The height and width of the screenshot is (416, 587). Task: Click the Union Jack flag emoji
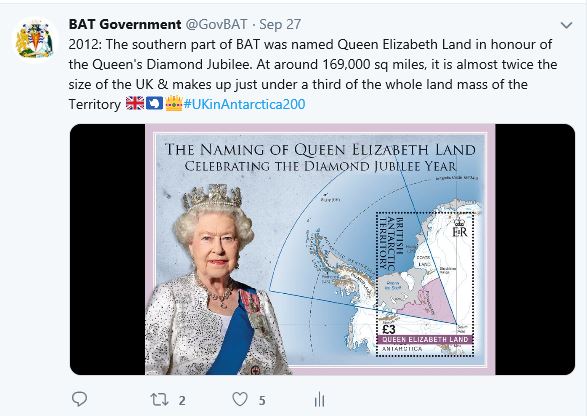(135, 103)
